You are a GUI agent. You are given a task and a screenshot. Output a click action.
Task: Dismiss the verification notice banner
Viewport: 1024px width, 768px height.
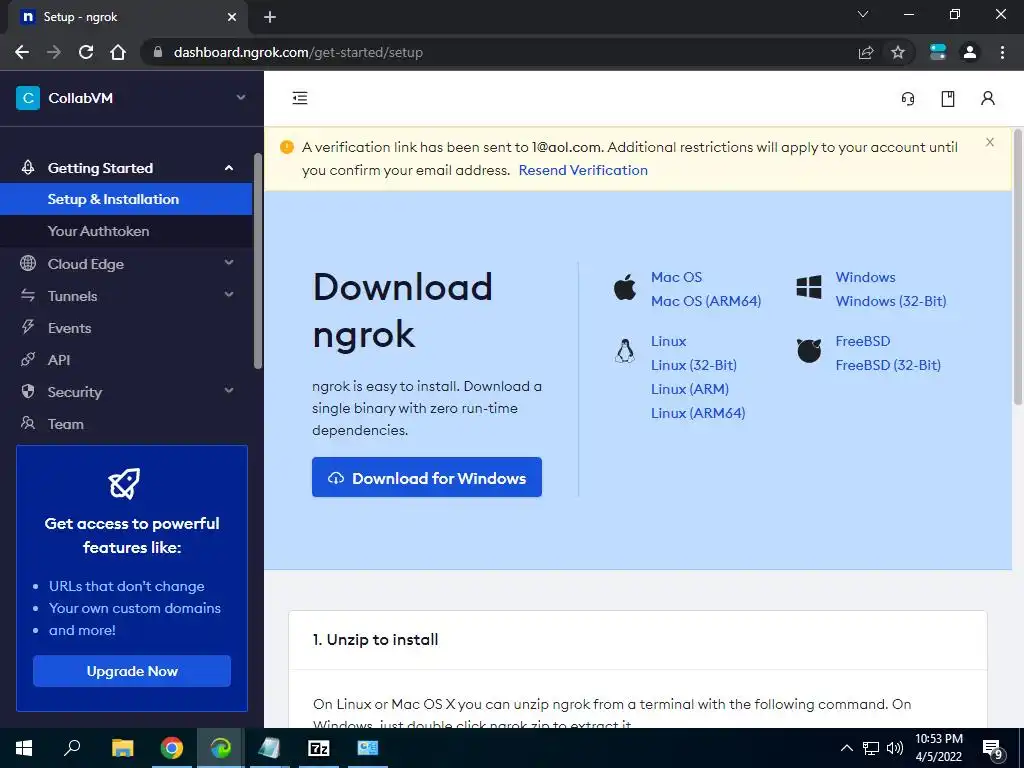tap(990, 142)
